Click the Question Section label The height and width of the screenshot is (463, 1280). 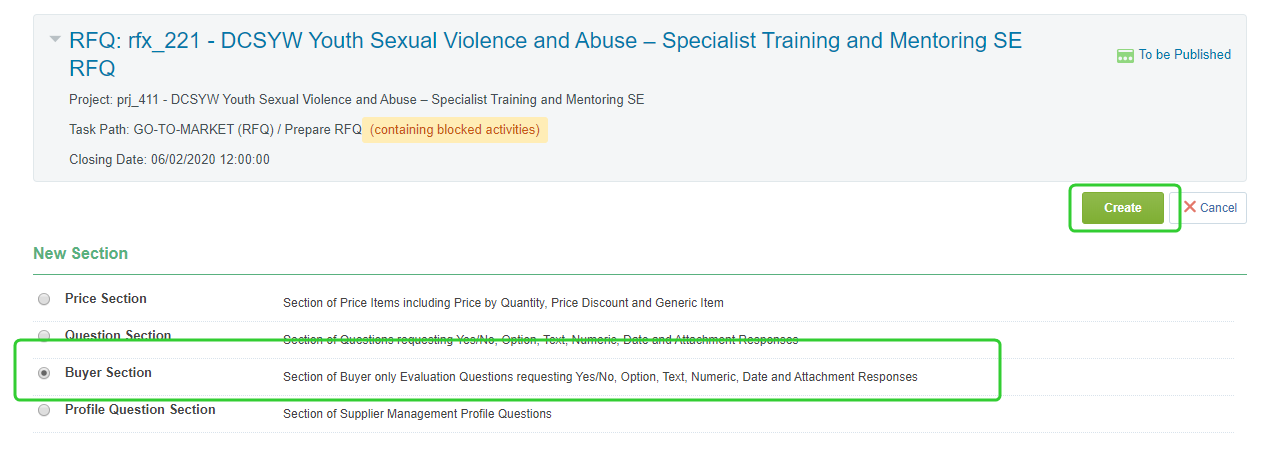(x=118, y=336)
